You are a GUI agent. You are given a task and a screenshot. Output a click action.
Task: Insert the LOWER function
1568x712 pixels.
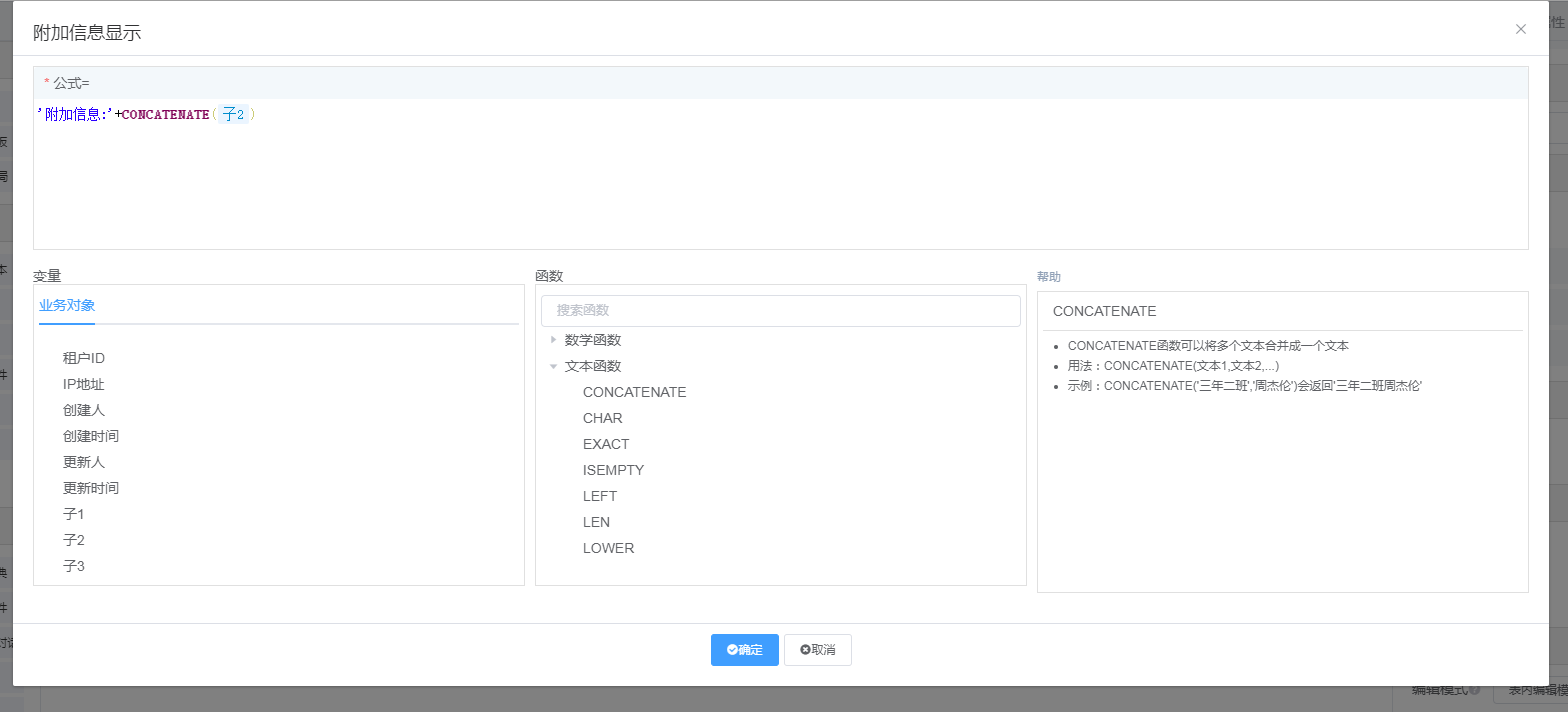pyautogui.click(x=608, y=548)
